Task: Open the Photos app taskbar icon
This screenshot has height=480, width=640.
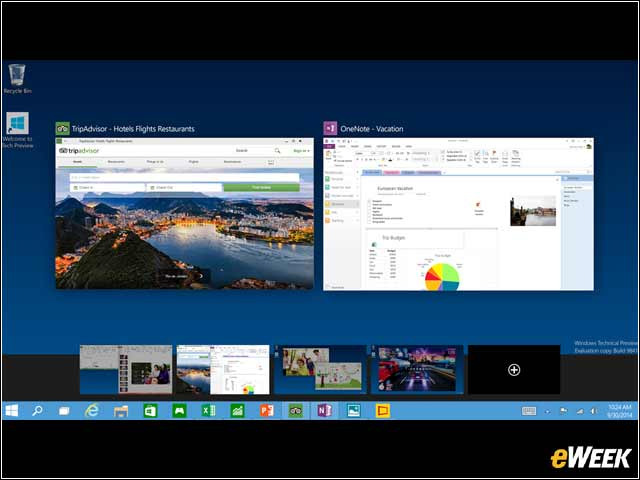Action: point(353,411)
